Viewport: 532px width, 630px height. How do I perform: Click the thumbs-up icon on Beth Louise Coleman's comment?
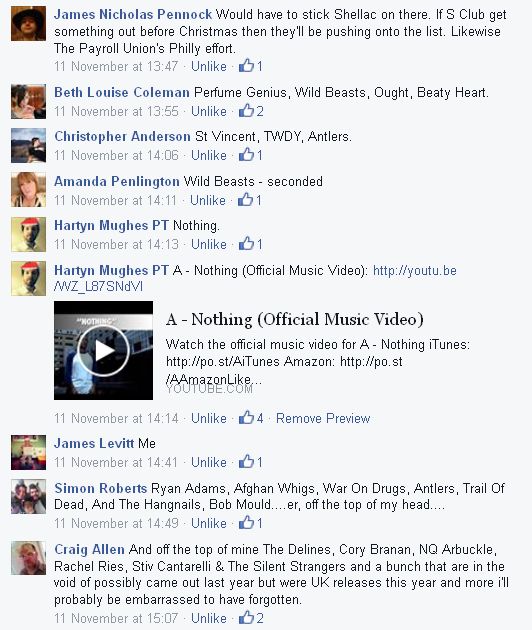pyautogui.click(x=246, y=110)
